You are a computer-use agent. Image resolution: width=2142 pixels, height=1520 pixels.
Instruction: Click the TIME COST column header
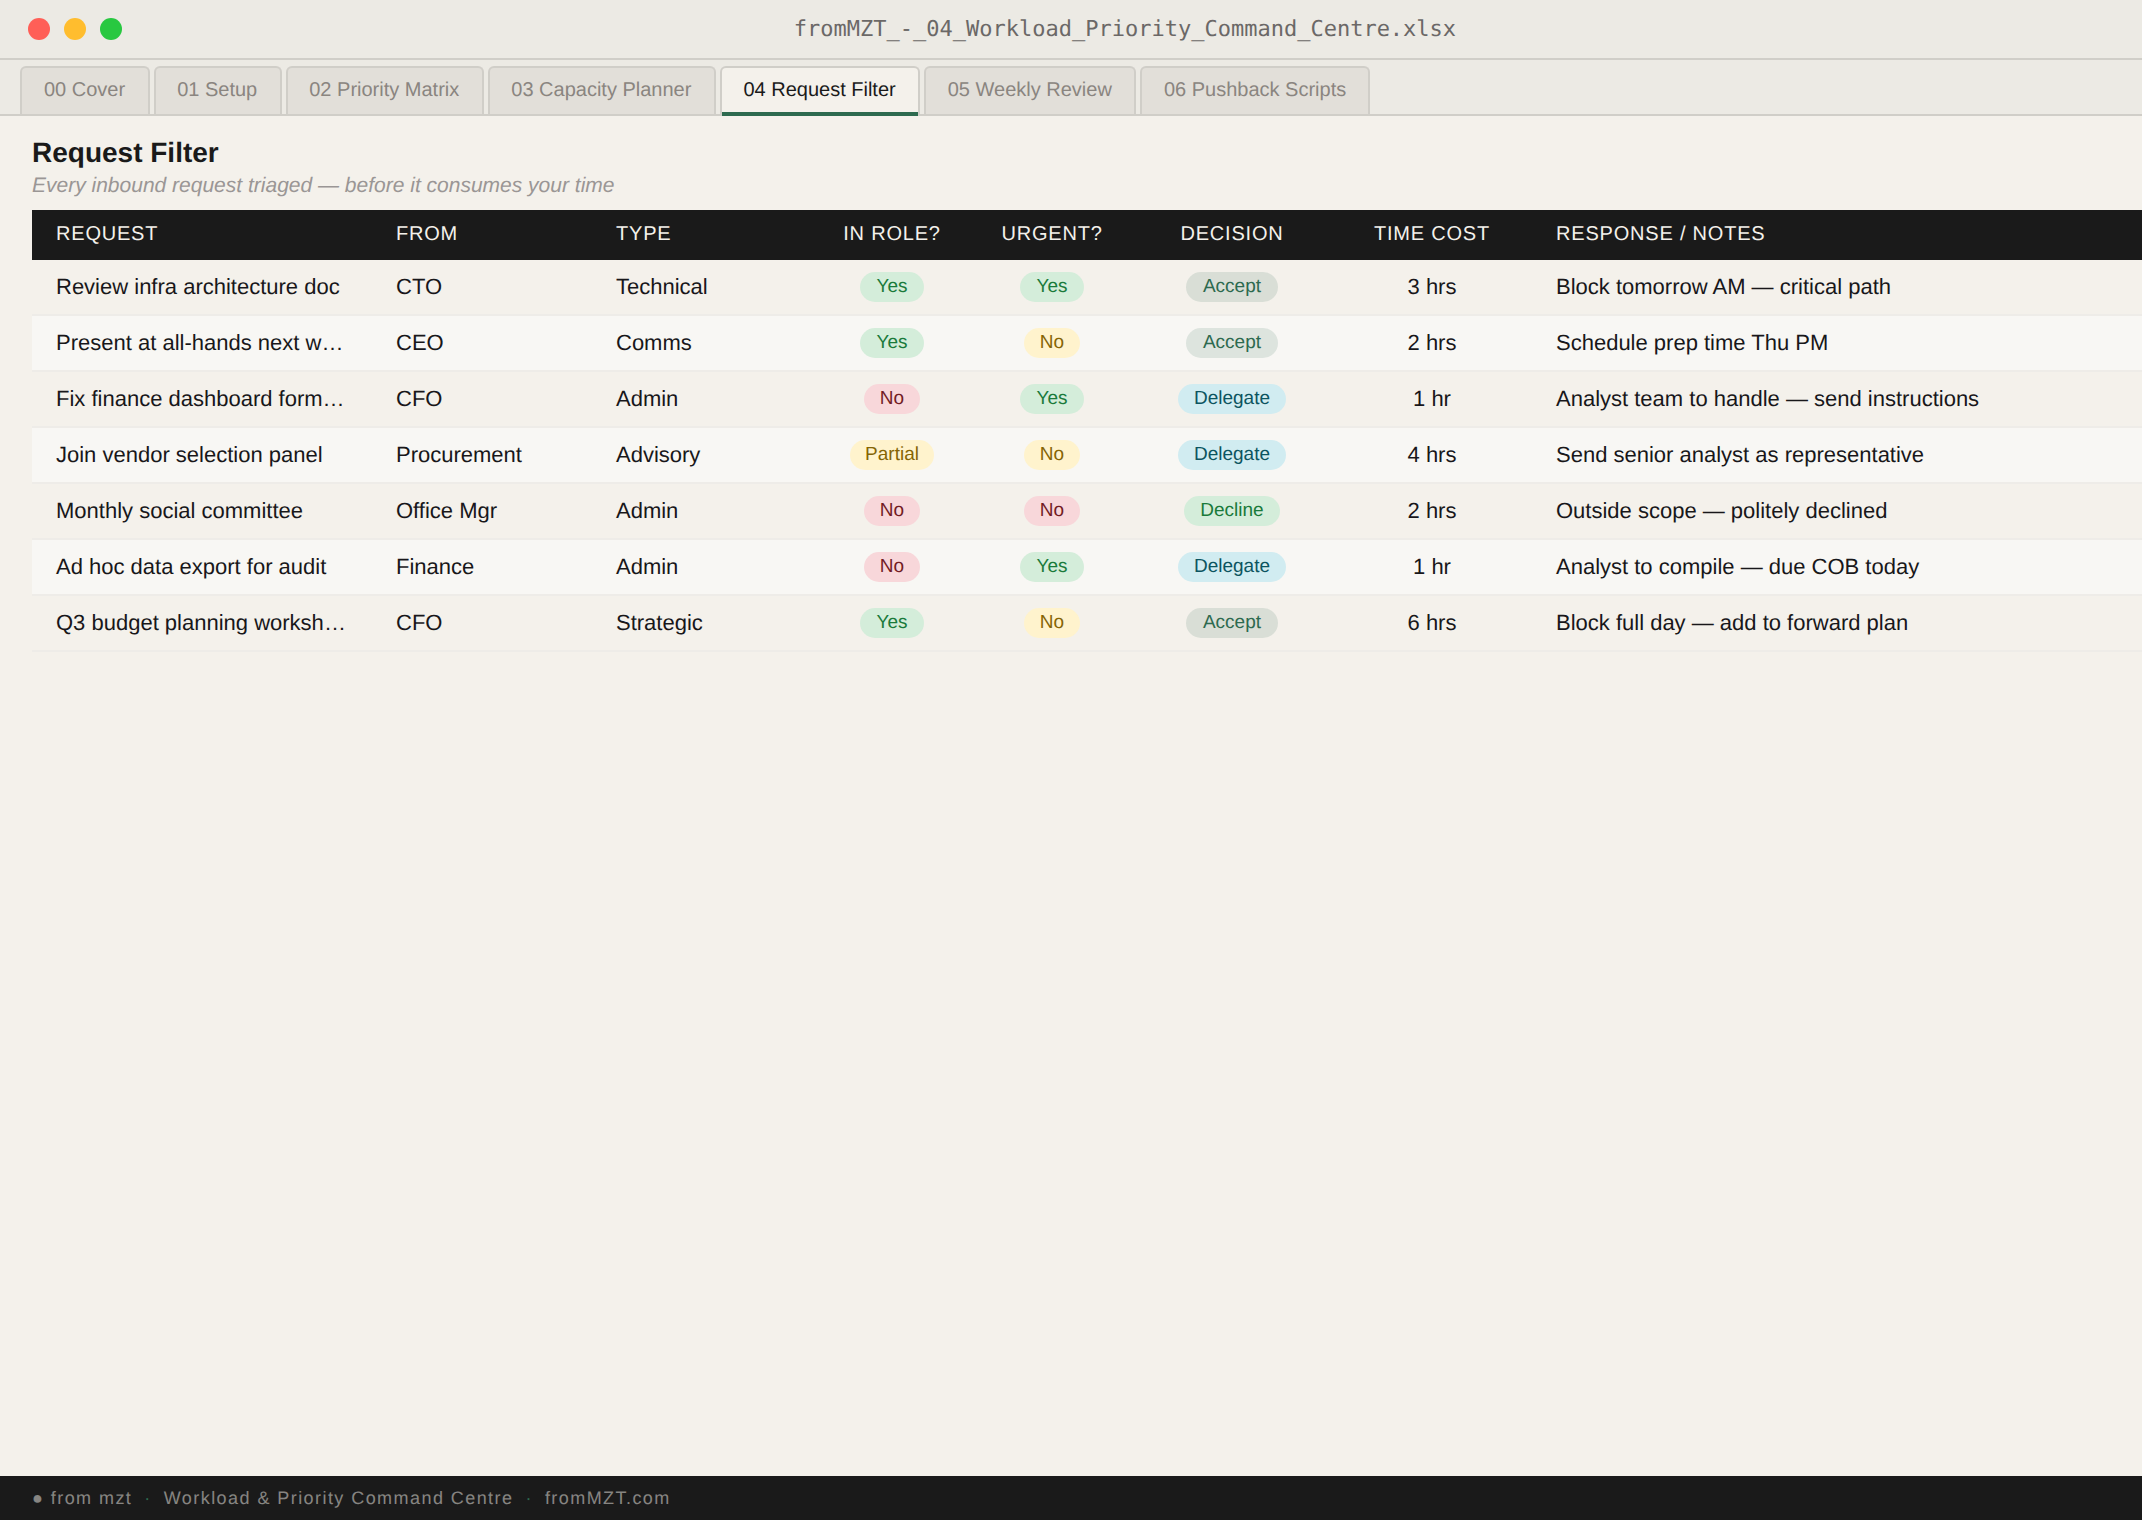(1431, 234)
